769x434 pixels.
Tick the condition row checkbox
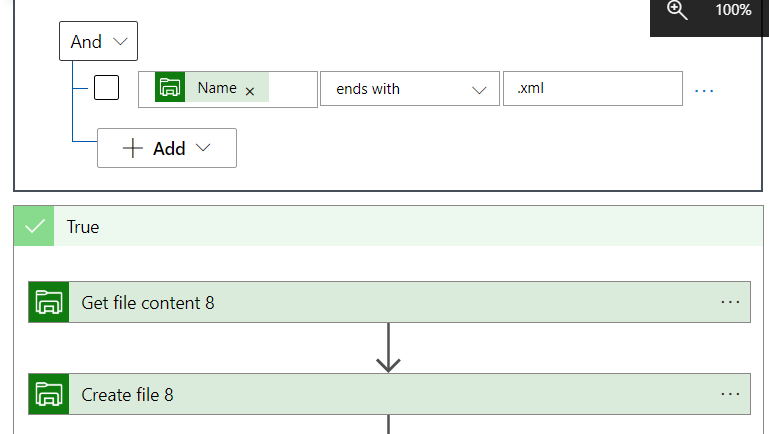[106, 88]
